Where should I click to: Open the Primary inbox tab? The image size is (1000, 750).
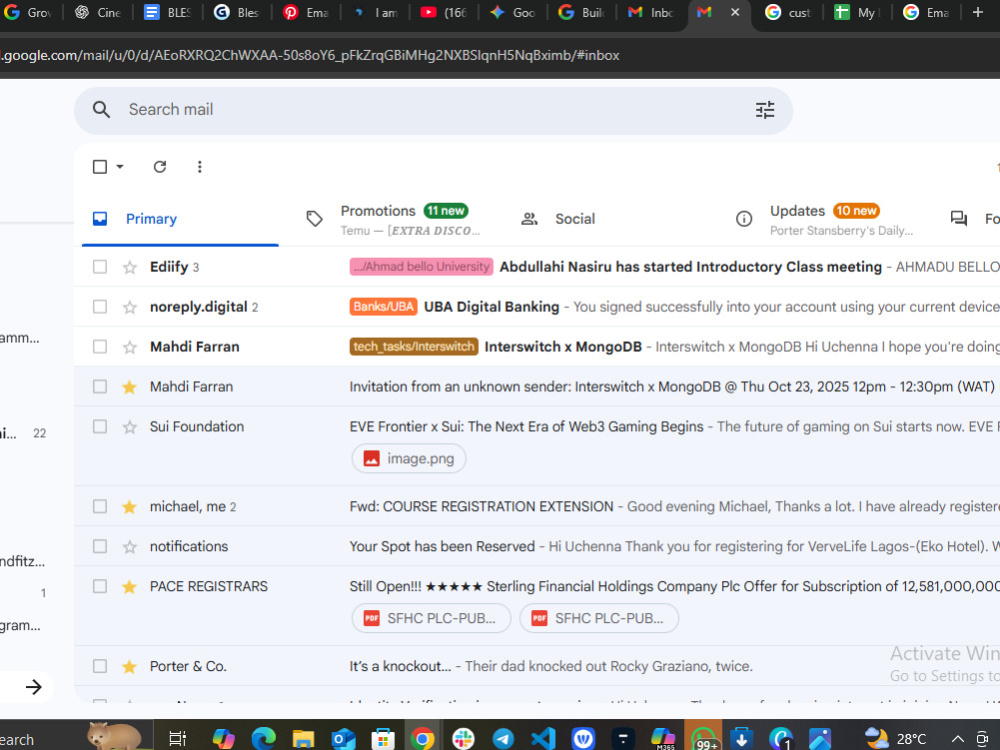coord(180,219)
